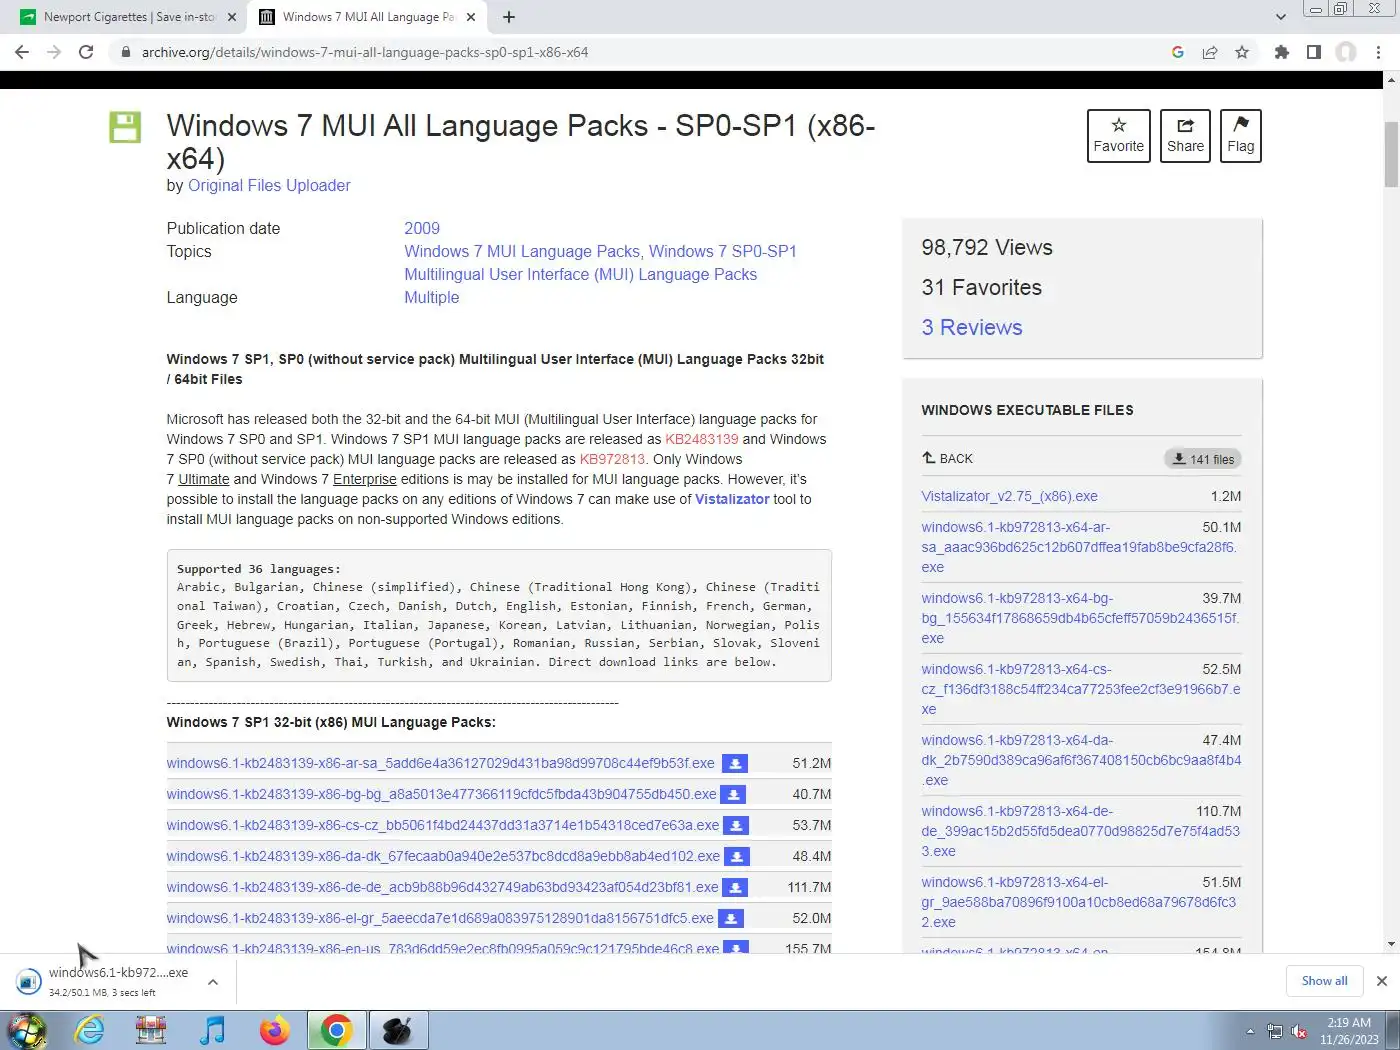The width and height of the screenshot is (1400, 1050).
Task: Open the downloading windows6.1-kb972 exe item
Action: click(x=105, y=982)
